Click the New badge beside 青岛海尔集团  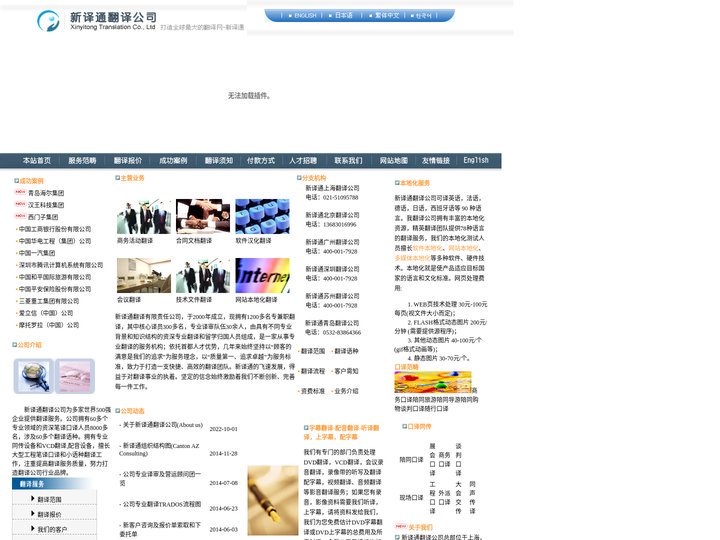point(20,192)
